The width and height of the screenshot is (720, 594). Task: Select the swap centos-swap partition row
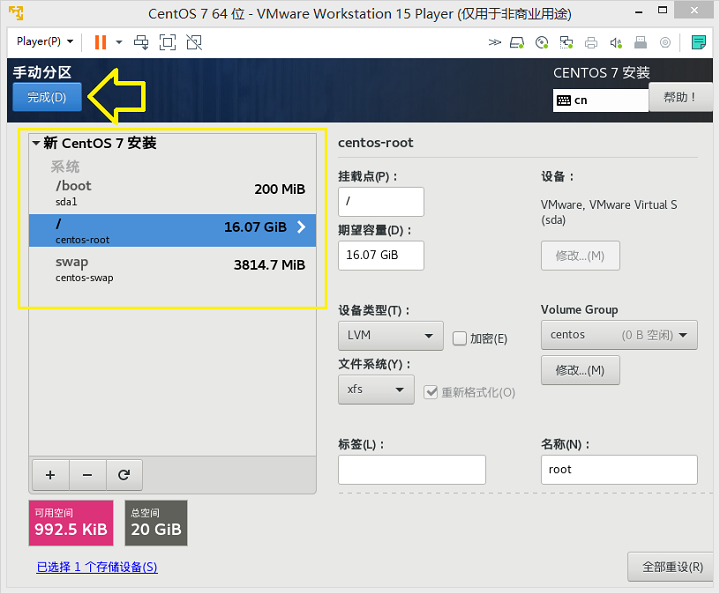point(172,269)
